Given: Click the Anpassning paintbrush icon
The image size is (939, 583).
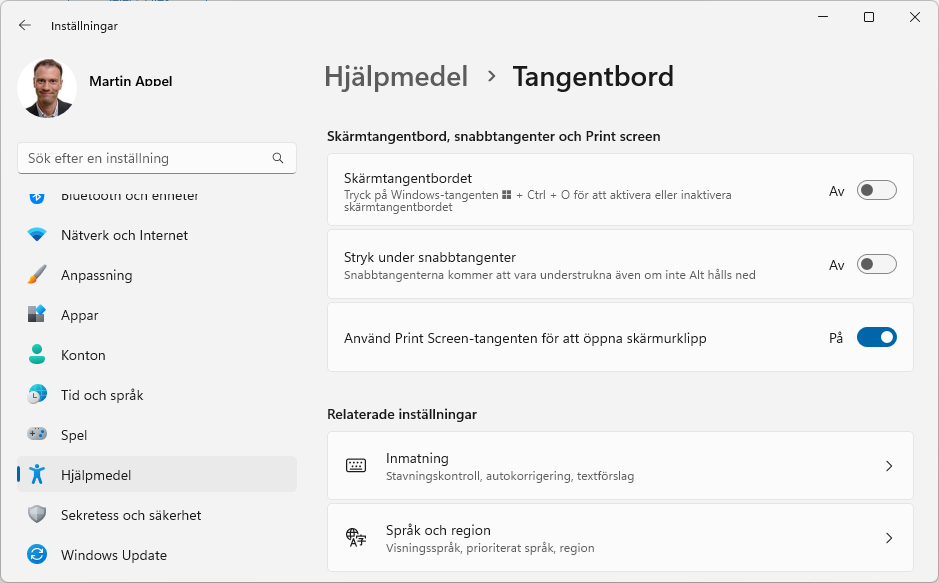Looking at the screenshot, I should (37, 275).
